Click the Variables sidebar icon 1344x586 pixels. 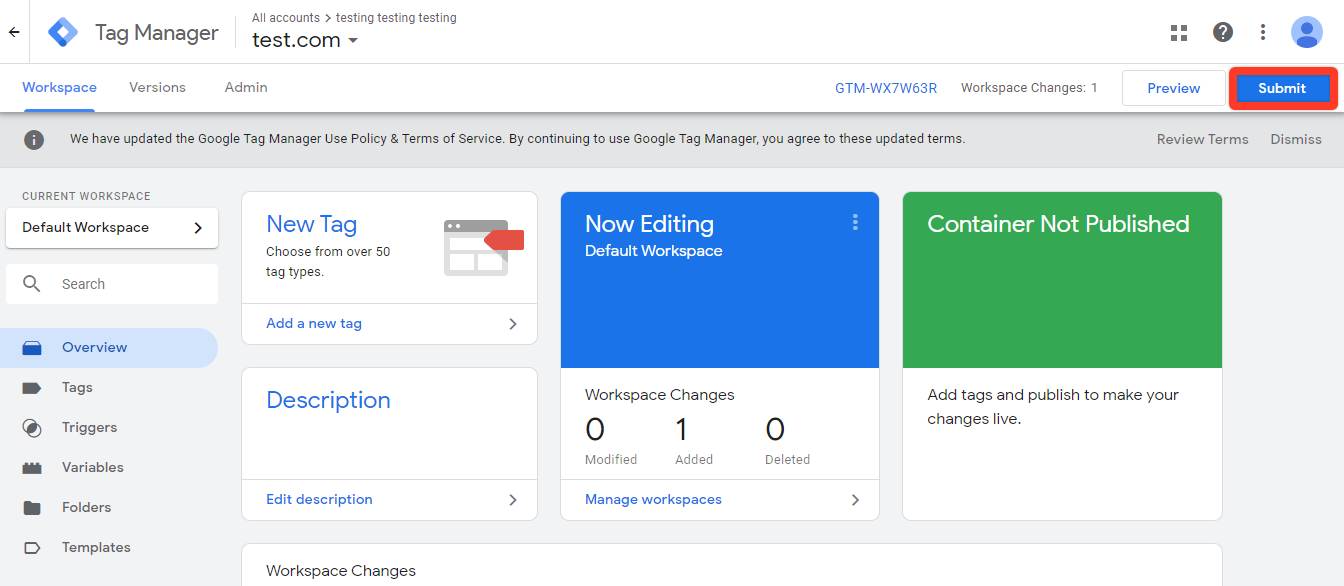(x=32, y=468)
